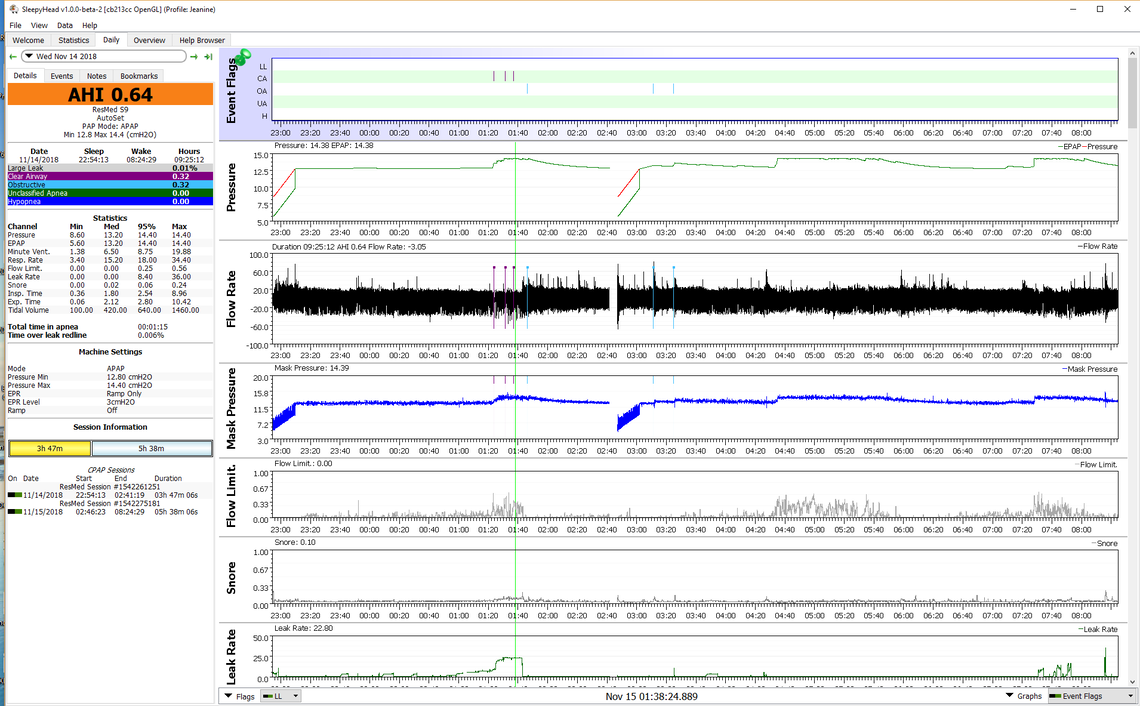Click the green pin on Event Flags graph
This screenshot has width=1140, height=706.
(244, 56)
